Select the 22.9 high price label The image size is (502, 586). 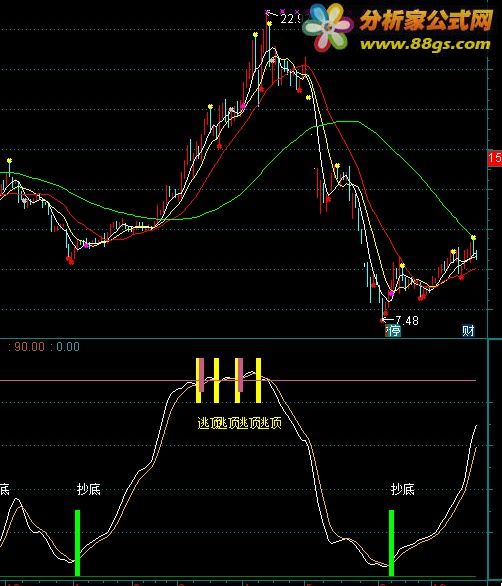[x=290, y=19]
